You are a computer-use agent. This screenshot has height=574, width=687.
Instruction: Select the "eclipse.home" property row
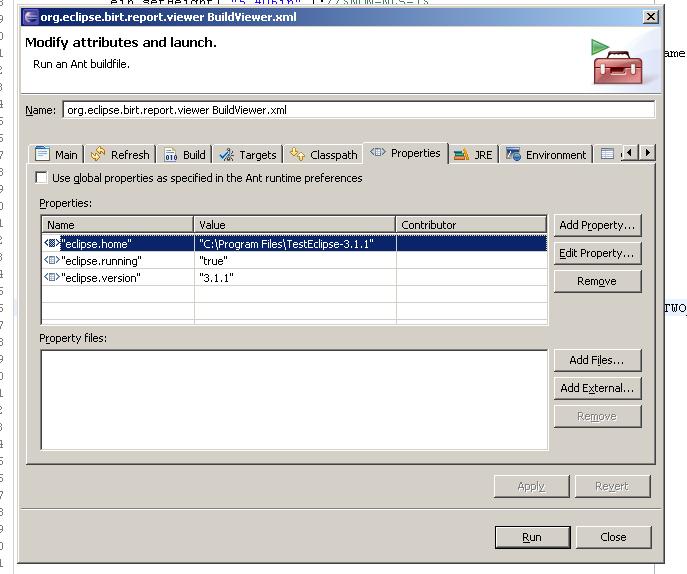click(x=294, y=244)
